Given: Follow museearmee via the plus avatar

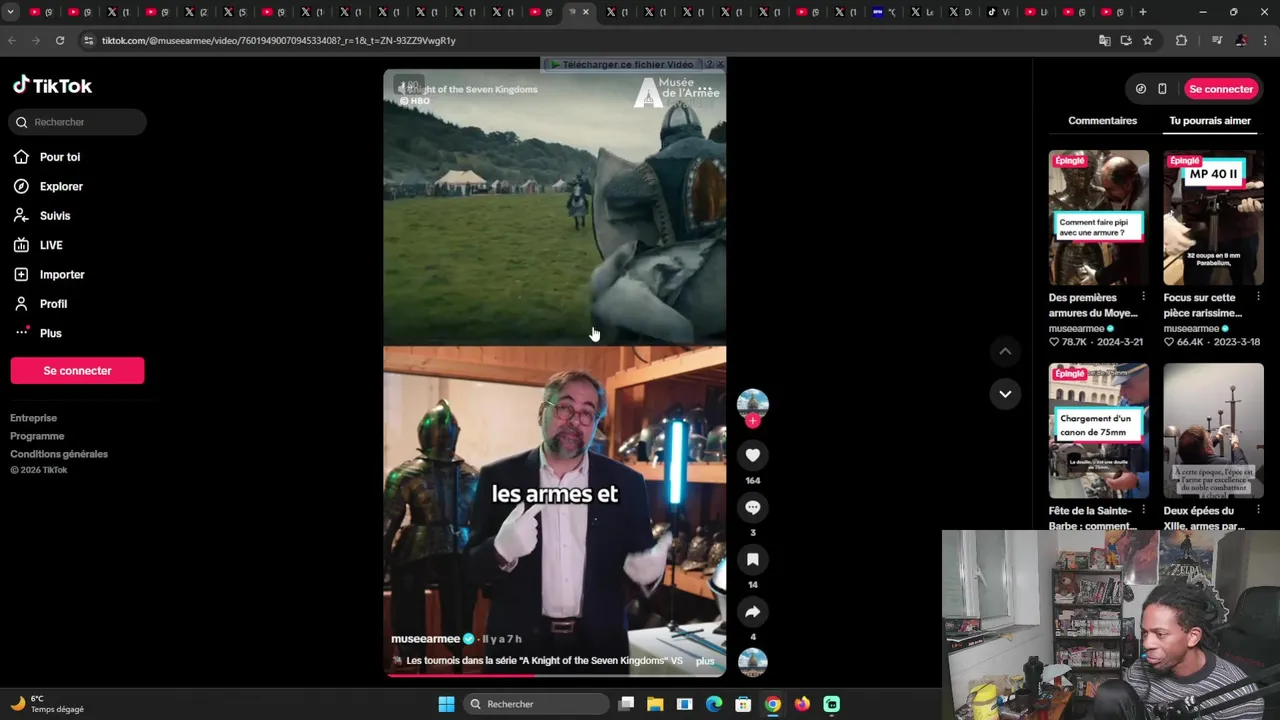Looking at the screenshot, I should tap(753, 421).
